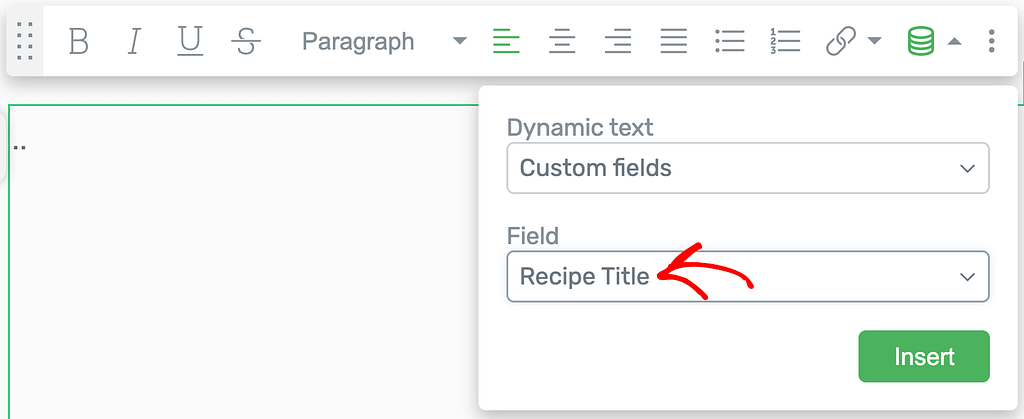Align text right
Viewport: 1024px width, 419px height.
pos(618,42)
